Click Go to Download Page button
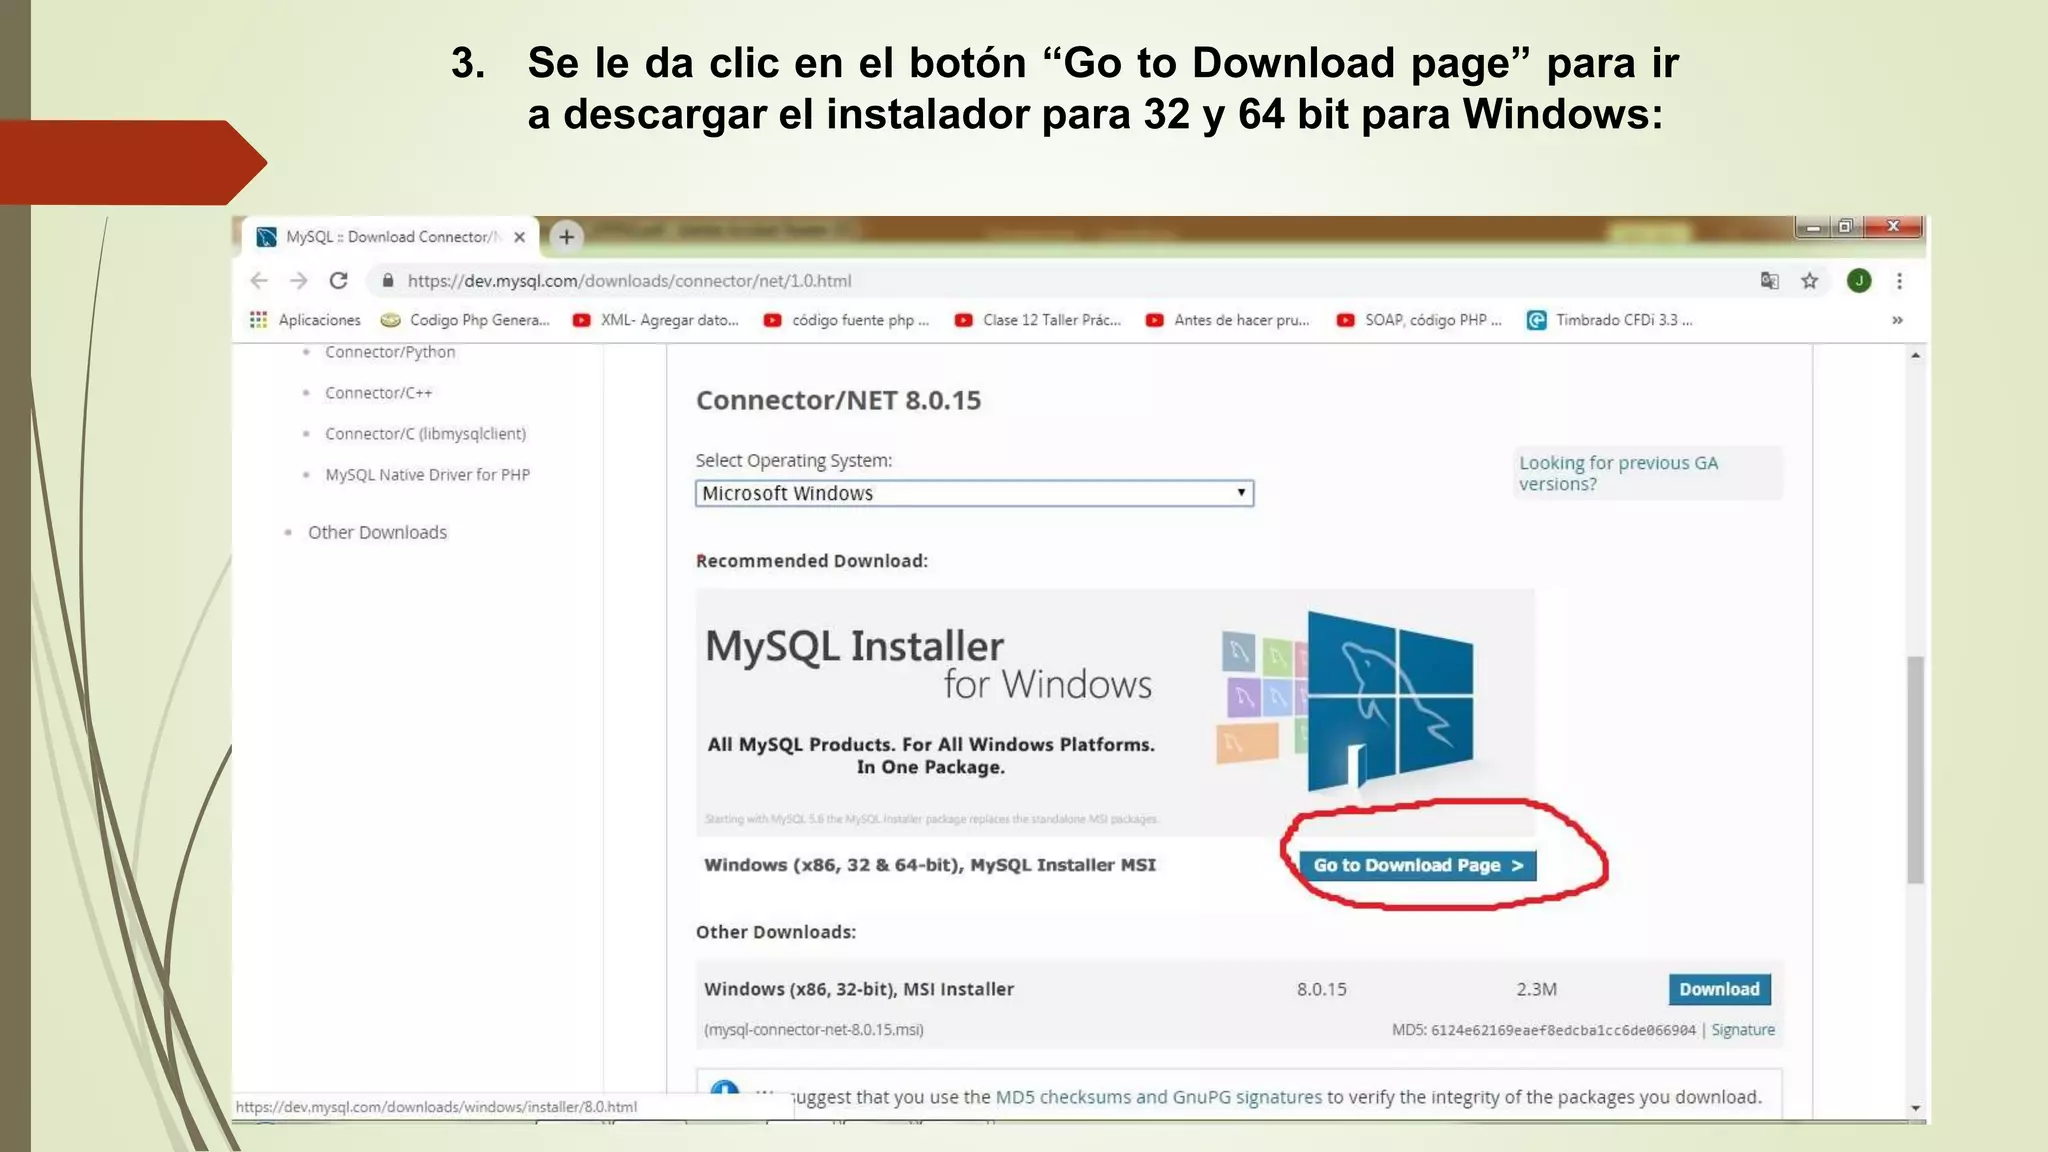Image resolution: width=2048 pixels, height=1152 pixels. pyautogui.click(x=1417, y=865)
